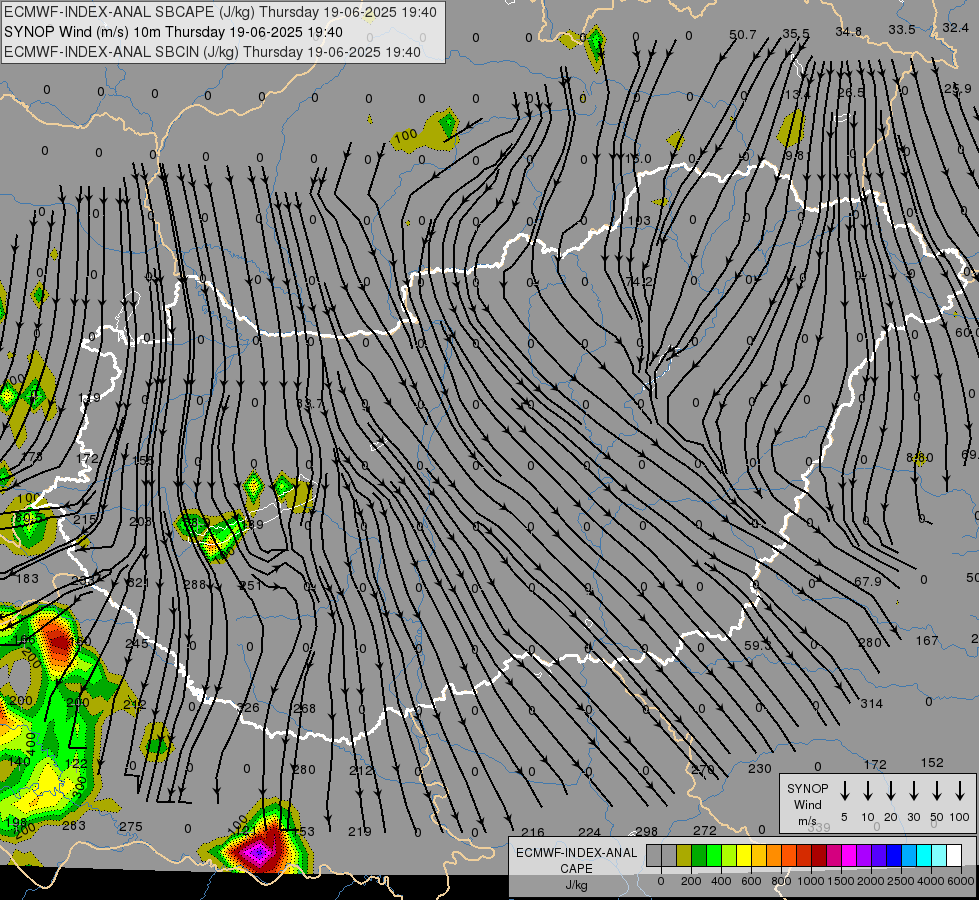Click the map value 74.2
The height and width of the screenshot is (900, 979).
click(639, 282)
